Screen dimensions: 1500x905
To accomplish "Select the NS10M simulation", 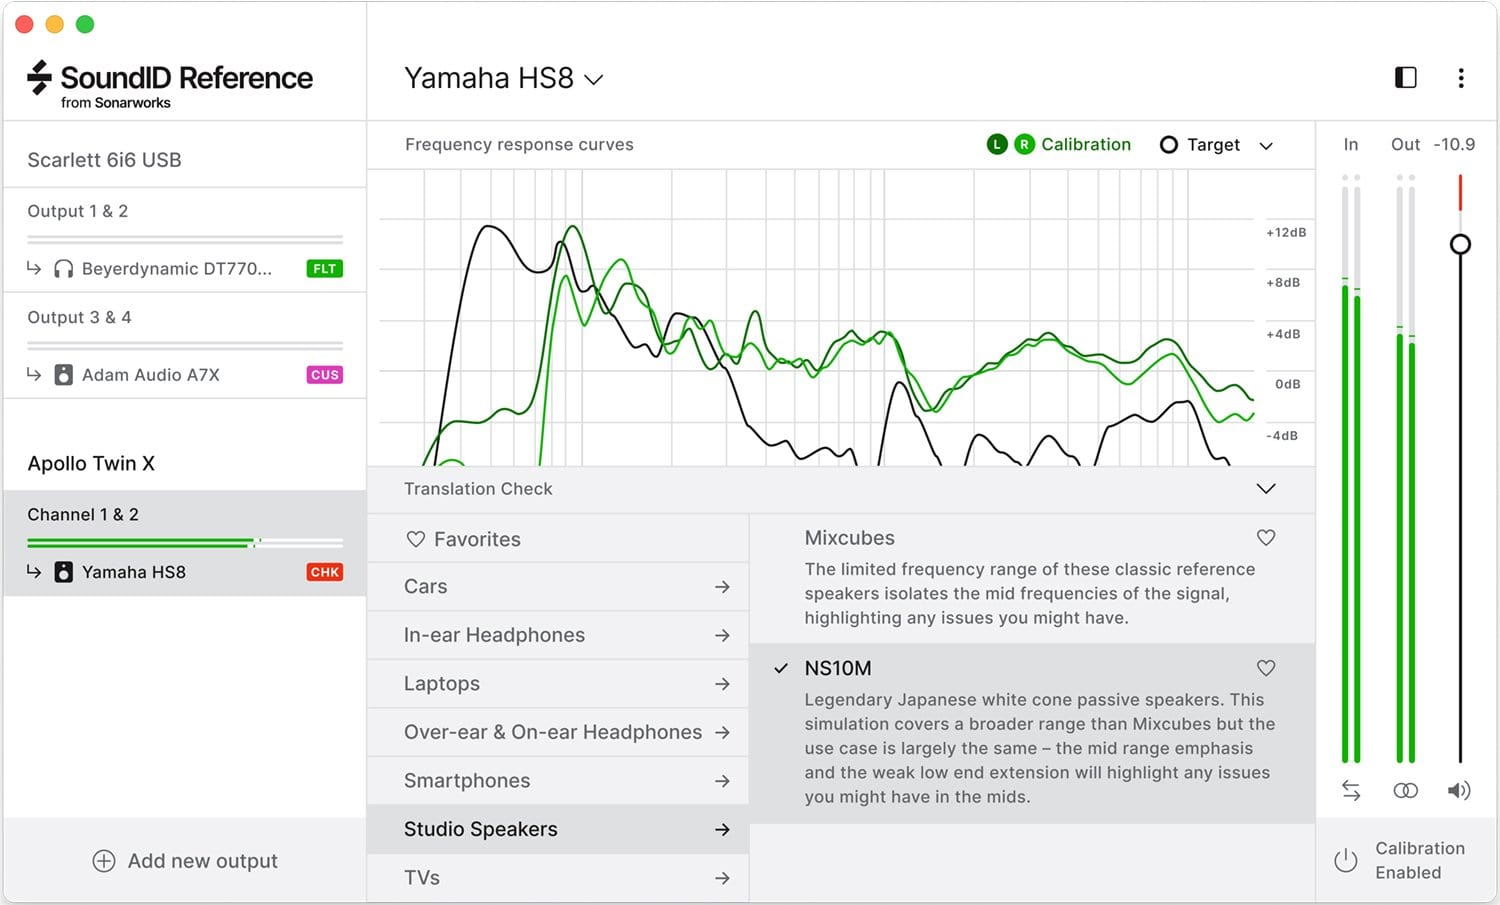I will coord(1032,733).
